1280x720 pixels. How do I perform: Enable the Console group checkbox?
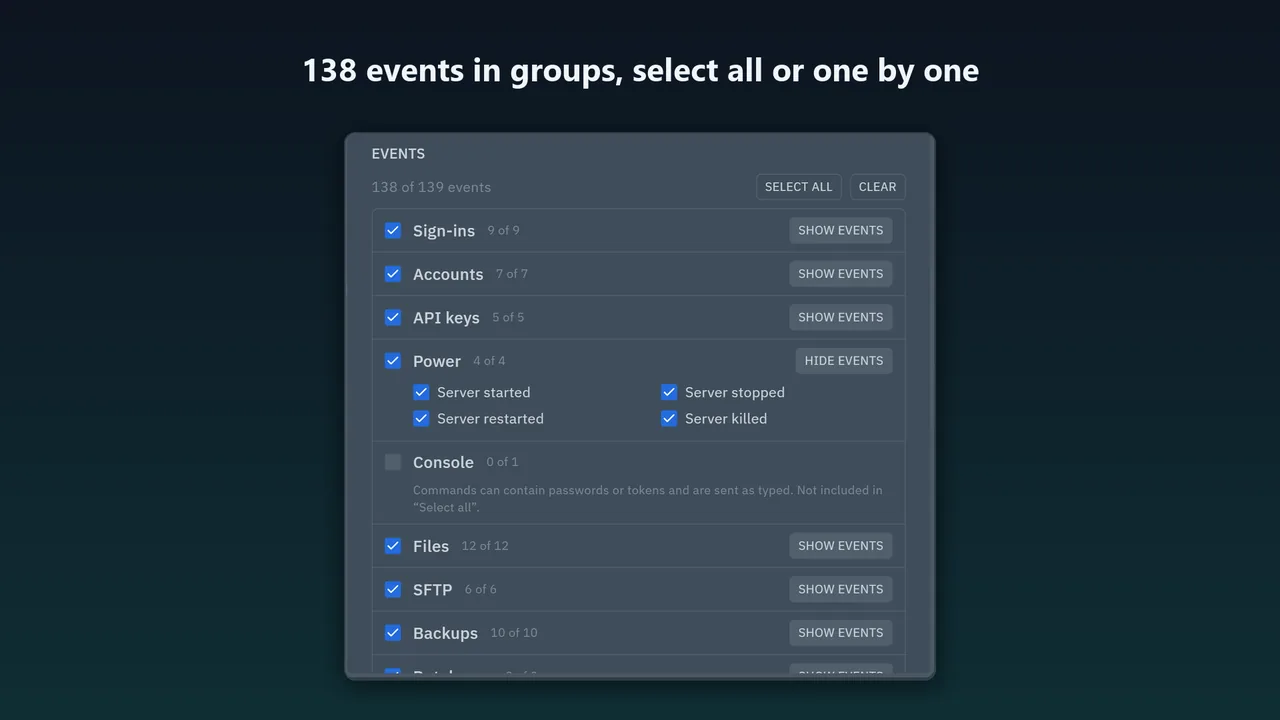[393, 462]
